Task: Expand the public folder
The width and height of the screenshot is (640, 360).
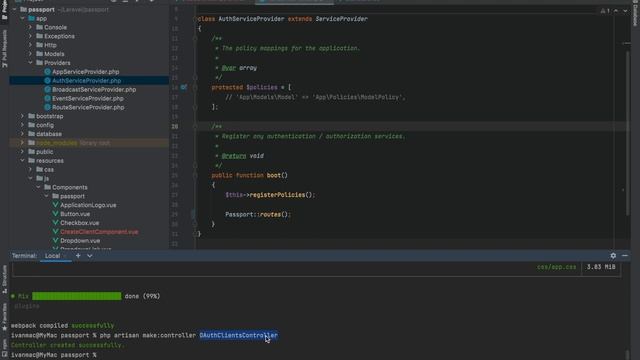Action: (x=23, y=152)
